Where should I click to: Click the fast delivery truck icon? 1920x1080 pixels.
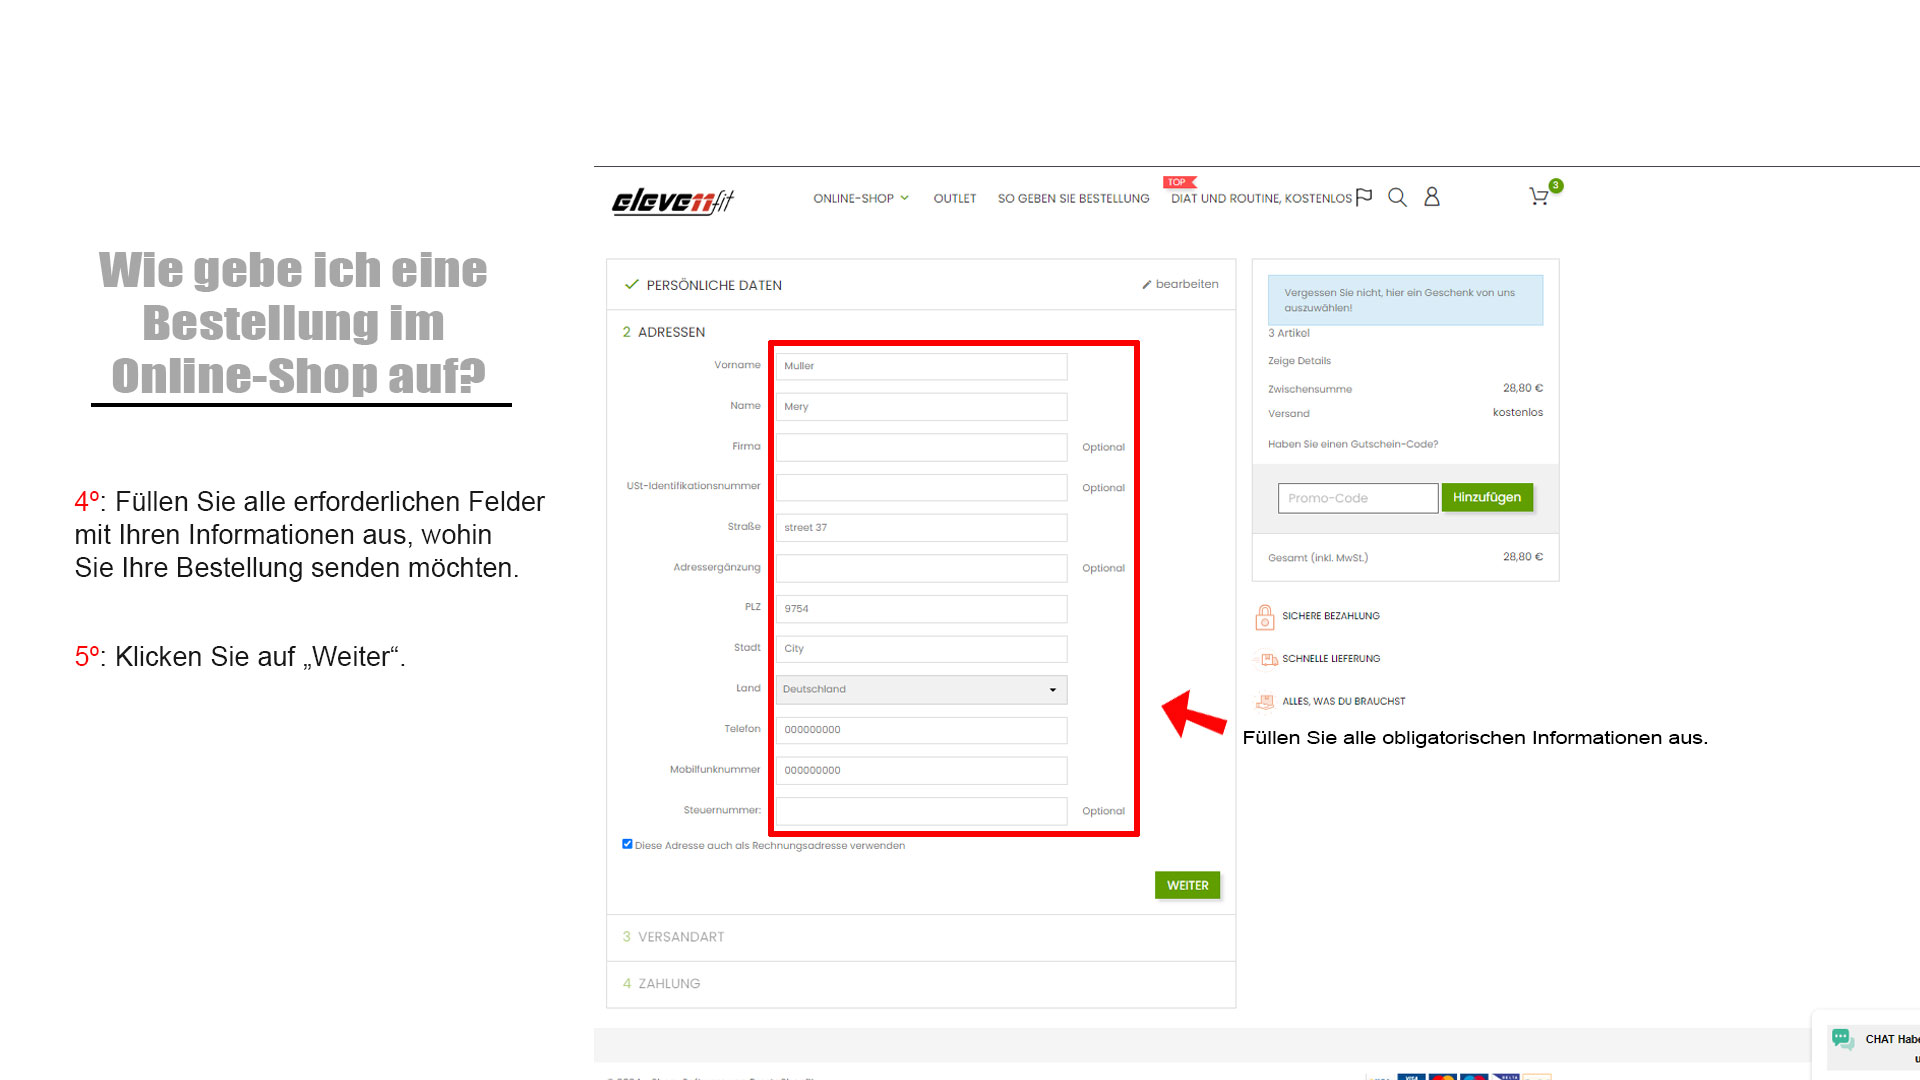pos(1268,659)
